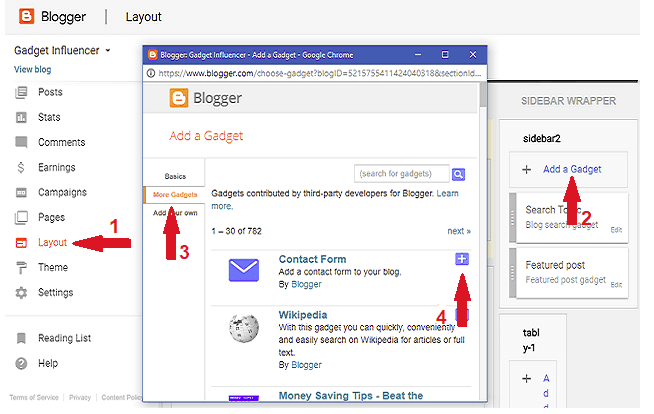Click the Pages icon in sidebar
The height and width of the screenshot is (414, 654).
click(x=21, y=218)
